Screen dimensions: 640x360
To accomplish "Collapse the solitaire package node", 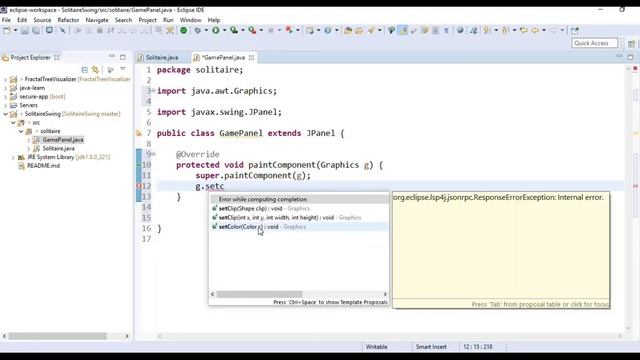I will click(x=21, y=131).
